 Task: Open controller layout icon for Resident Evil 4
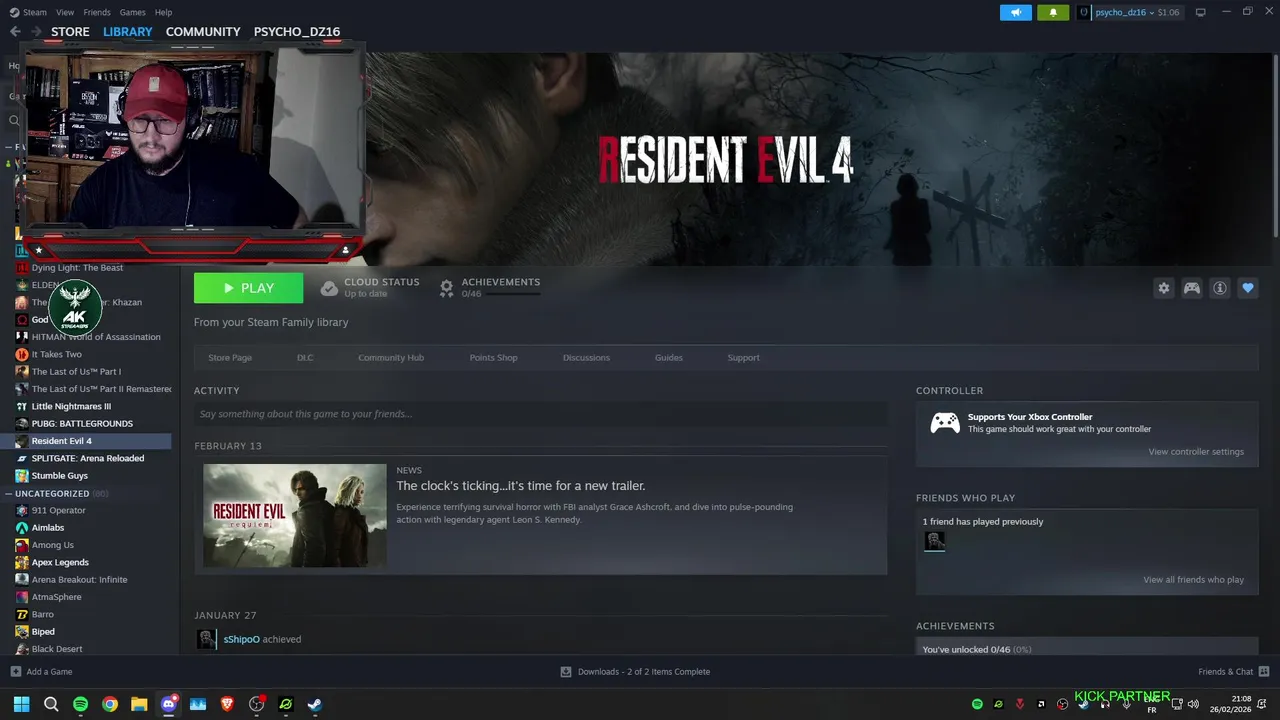(1192, 288)
